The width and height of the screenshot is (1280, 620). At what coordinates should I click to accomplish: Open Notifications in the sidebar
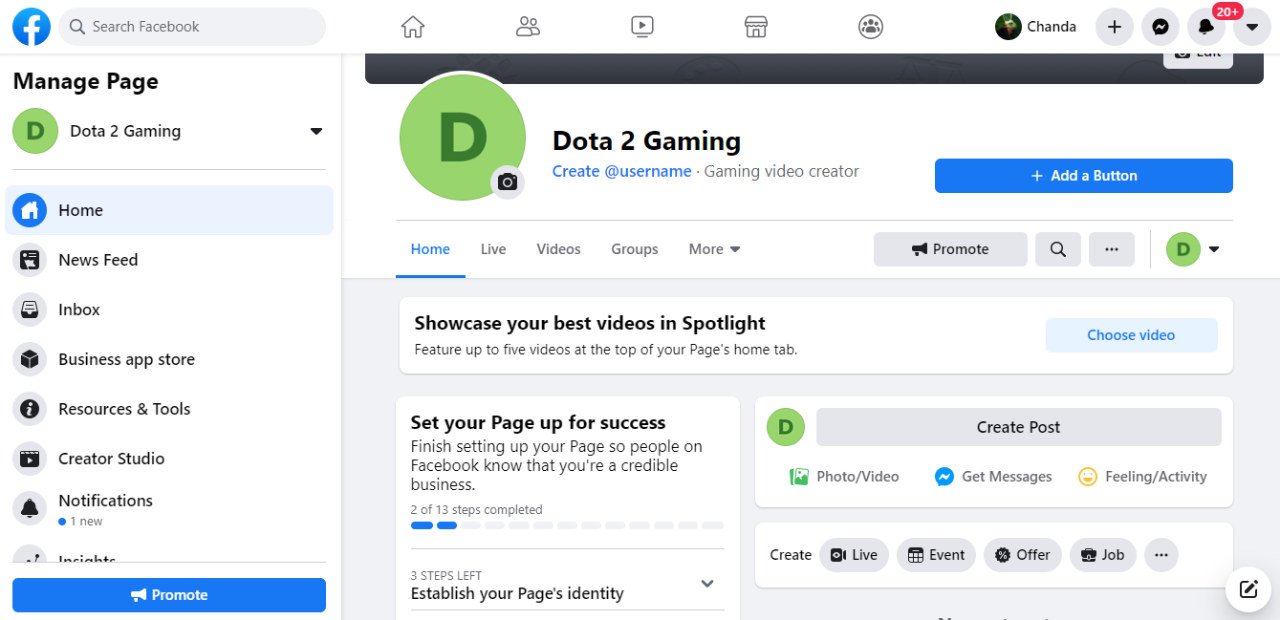tap(170, 509)
